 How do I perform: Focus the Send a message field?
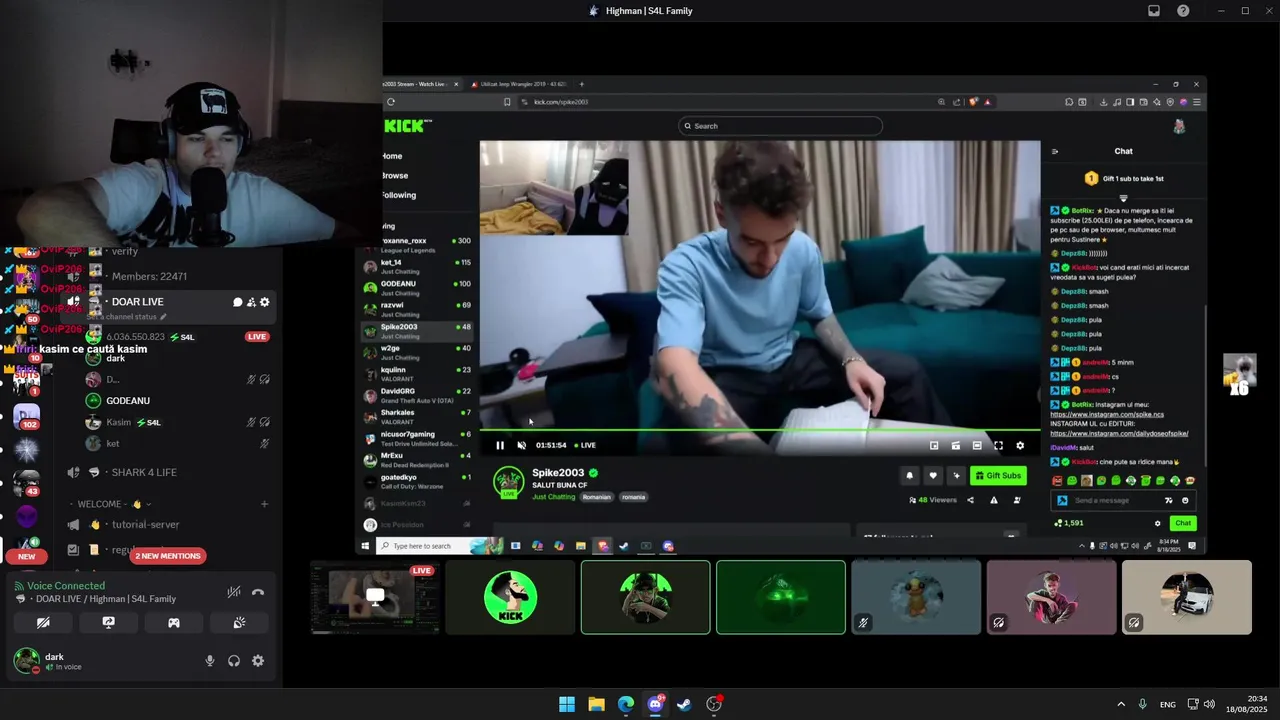tap(1123, 500)
